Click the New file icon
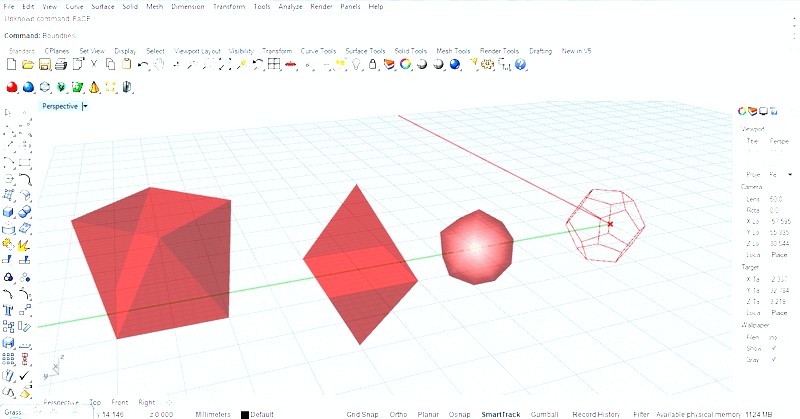 [11, 64]
